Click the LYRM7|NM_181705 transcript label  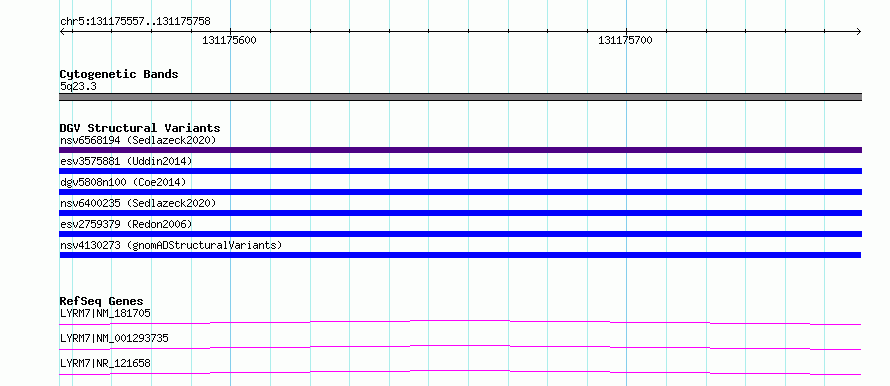coord(105,313)
